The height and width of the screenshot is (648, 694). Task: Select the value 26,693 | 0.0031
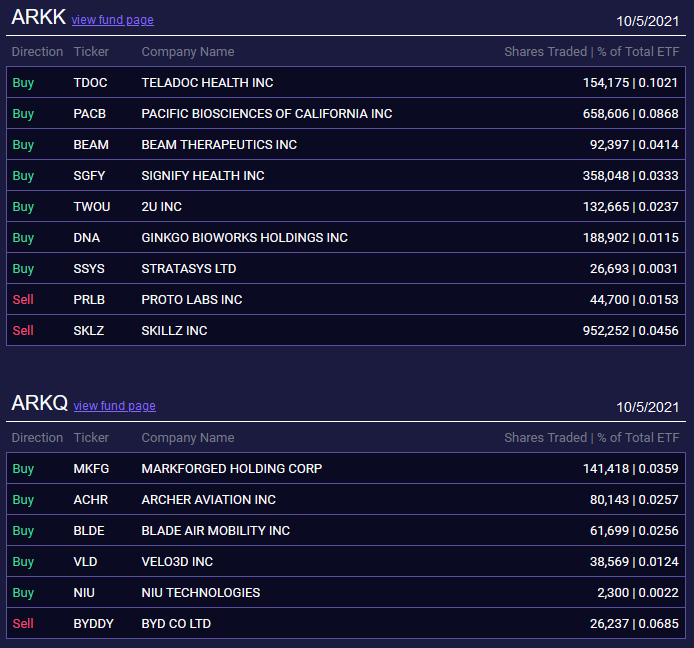pyautogui.click(x=634, y=269)
